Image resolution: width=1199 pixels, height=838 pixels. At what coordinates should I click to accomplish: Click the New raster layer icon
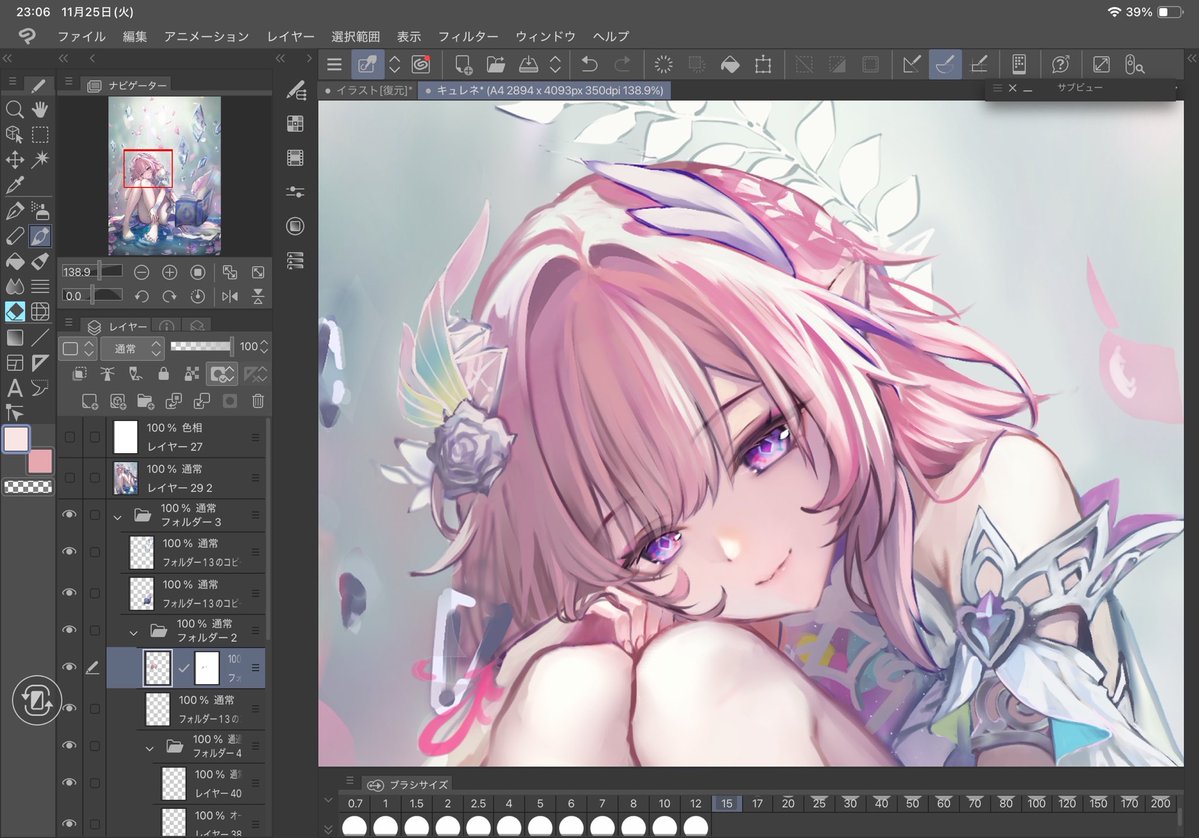[x=89, y=401]
